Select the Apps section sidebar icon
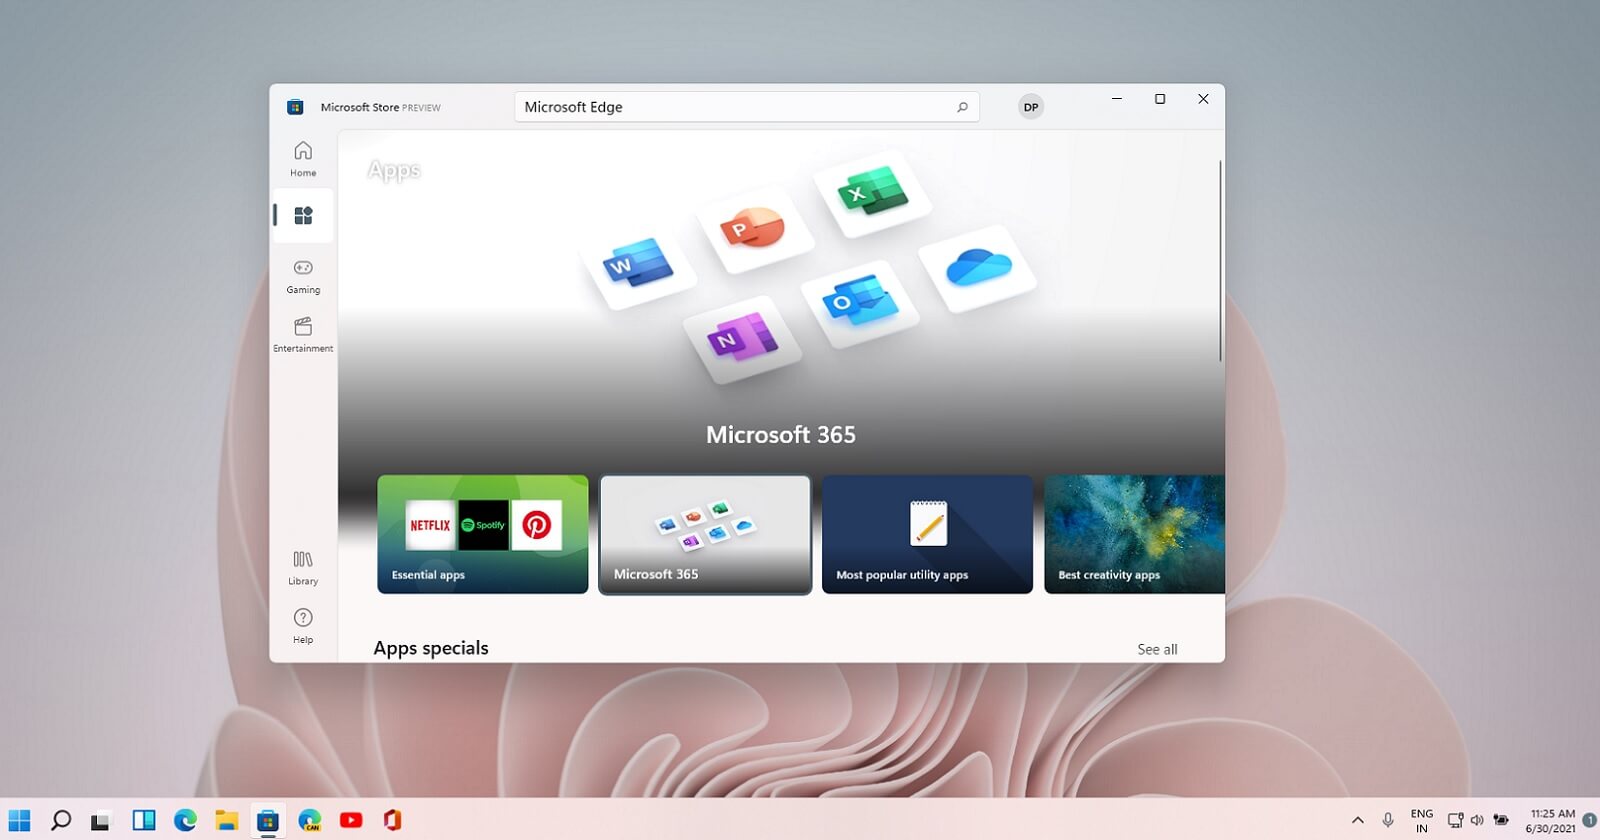Screen dimensions: 1600x840 [x=303, y=215]
